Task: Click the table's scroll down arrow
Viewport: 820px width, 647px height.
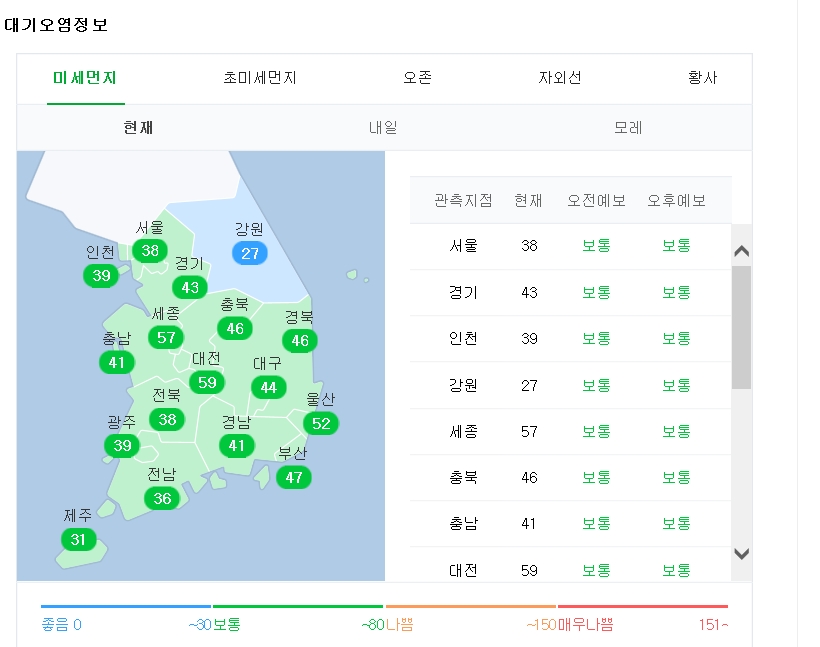Action: (742, 553)
